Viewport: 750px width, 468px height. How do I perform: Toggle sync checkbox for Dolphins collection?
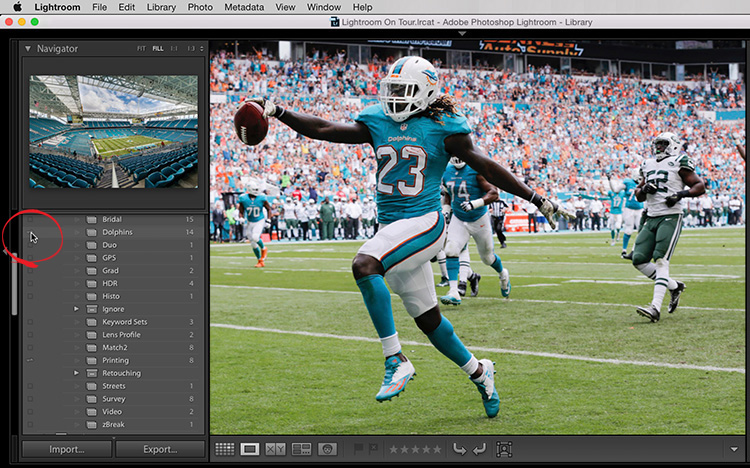coord(30,233)
